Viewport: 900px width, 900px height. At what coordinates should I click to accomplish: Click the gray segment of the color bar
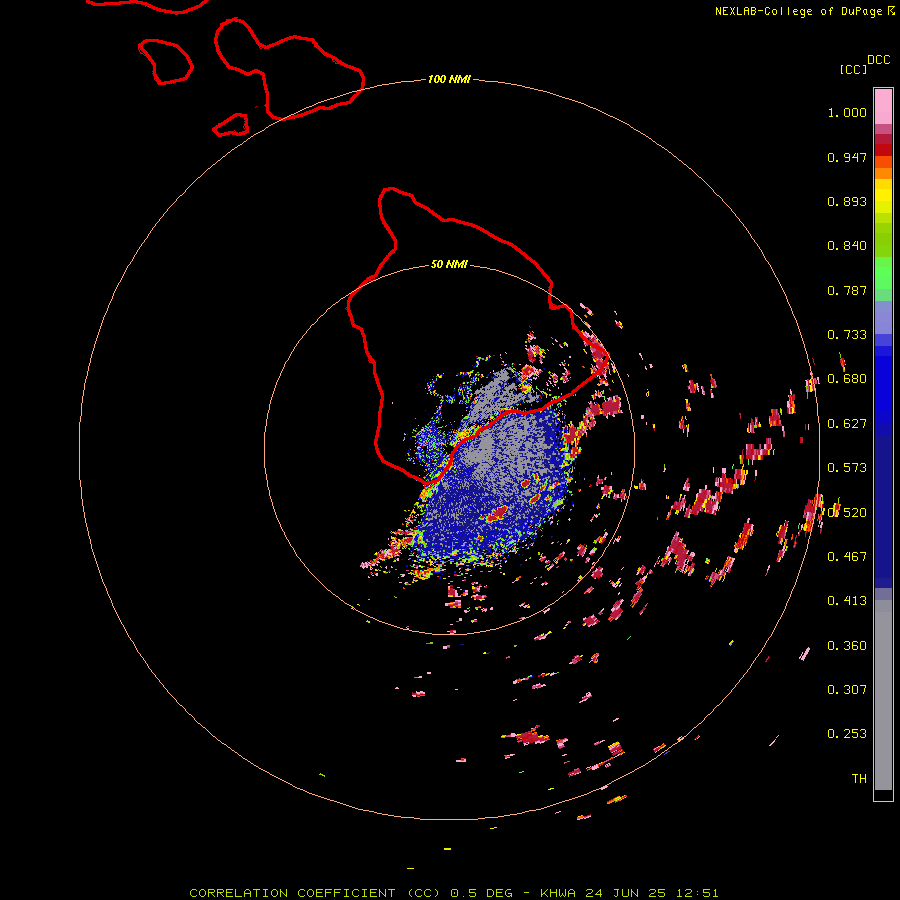[883, 695]
